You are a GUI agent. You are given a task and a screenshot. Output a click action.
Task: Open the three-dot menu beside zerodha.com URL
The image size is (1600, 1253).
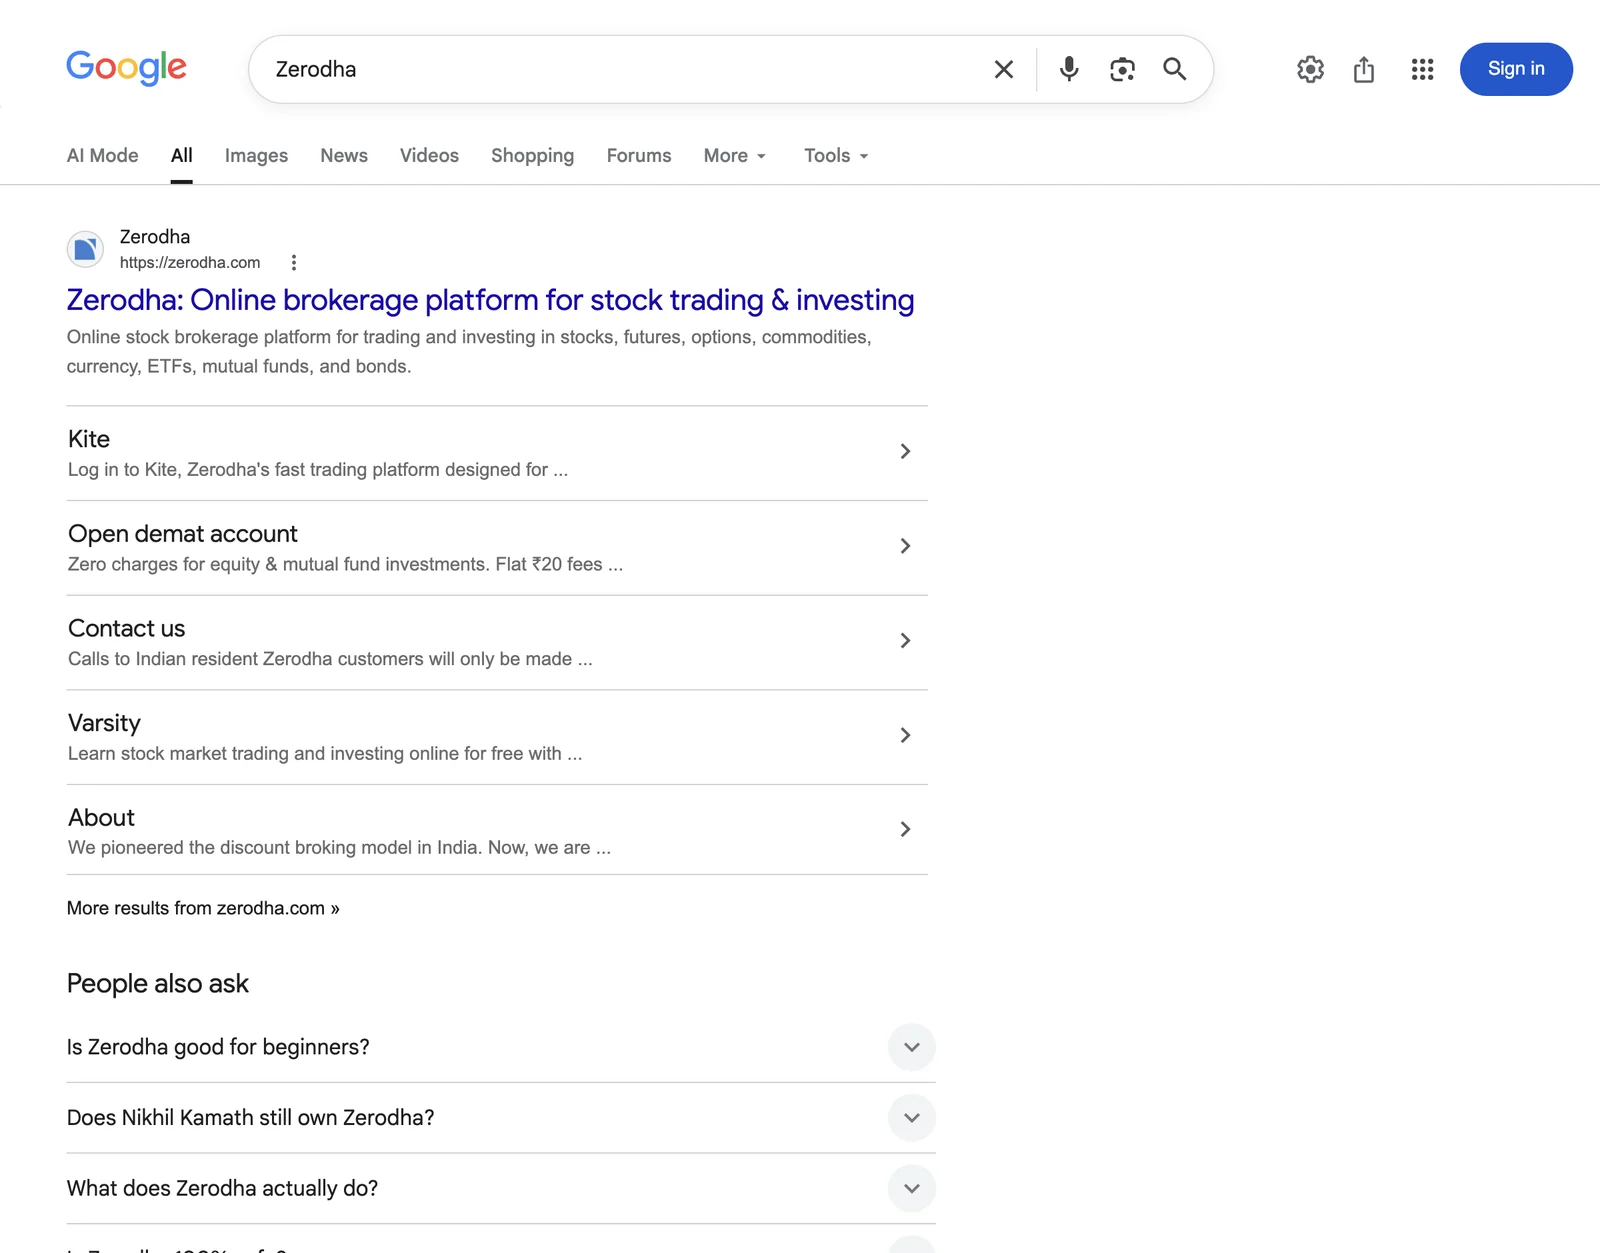point(293,263)
